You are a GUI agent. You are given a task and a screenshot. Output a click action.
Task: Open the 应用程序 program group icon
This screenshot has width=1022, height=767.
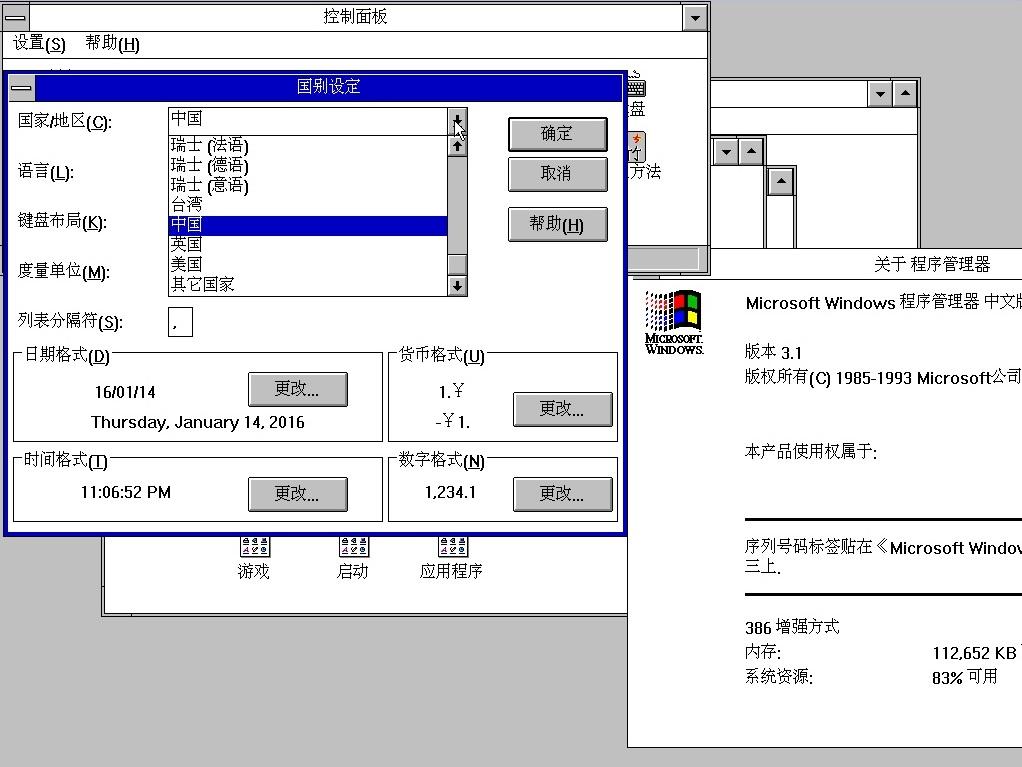click(x=451, y=548)
